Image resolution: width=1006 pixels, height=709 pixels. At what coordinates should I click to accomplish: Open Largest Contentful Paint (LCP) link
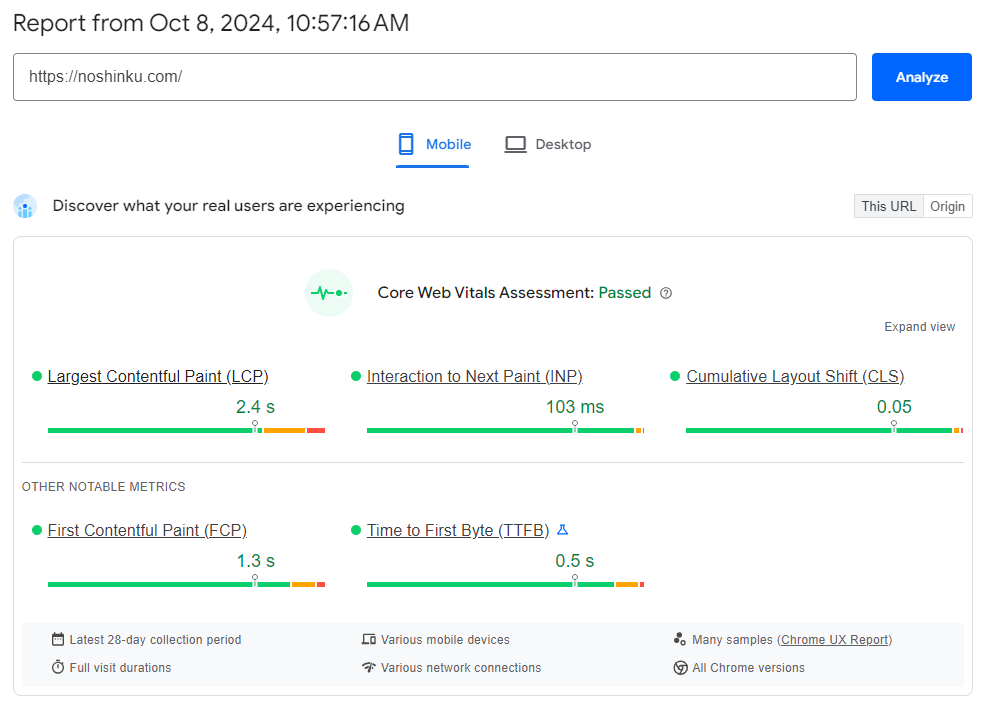point(158,377)
